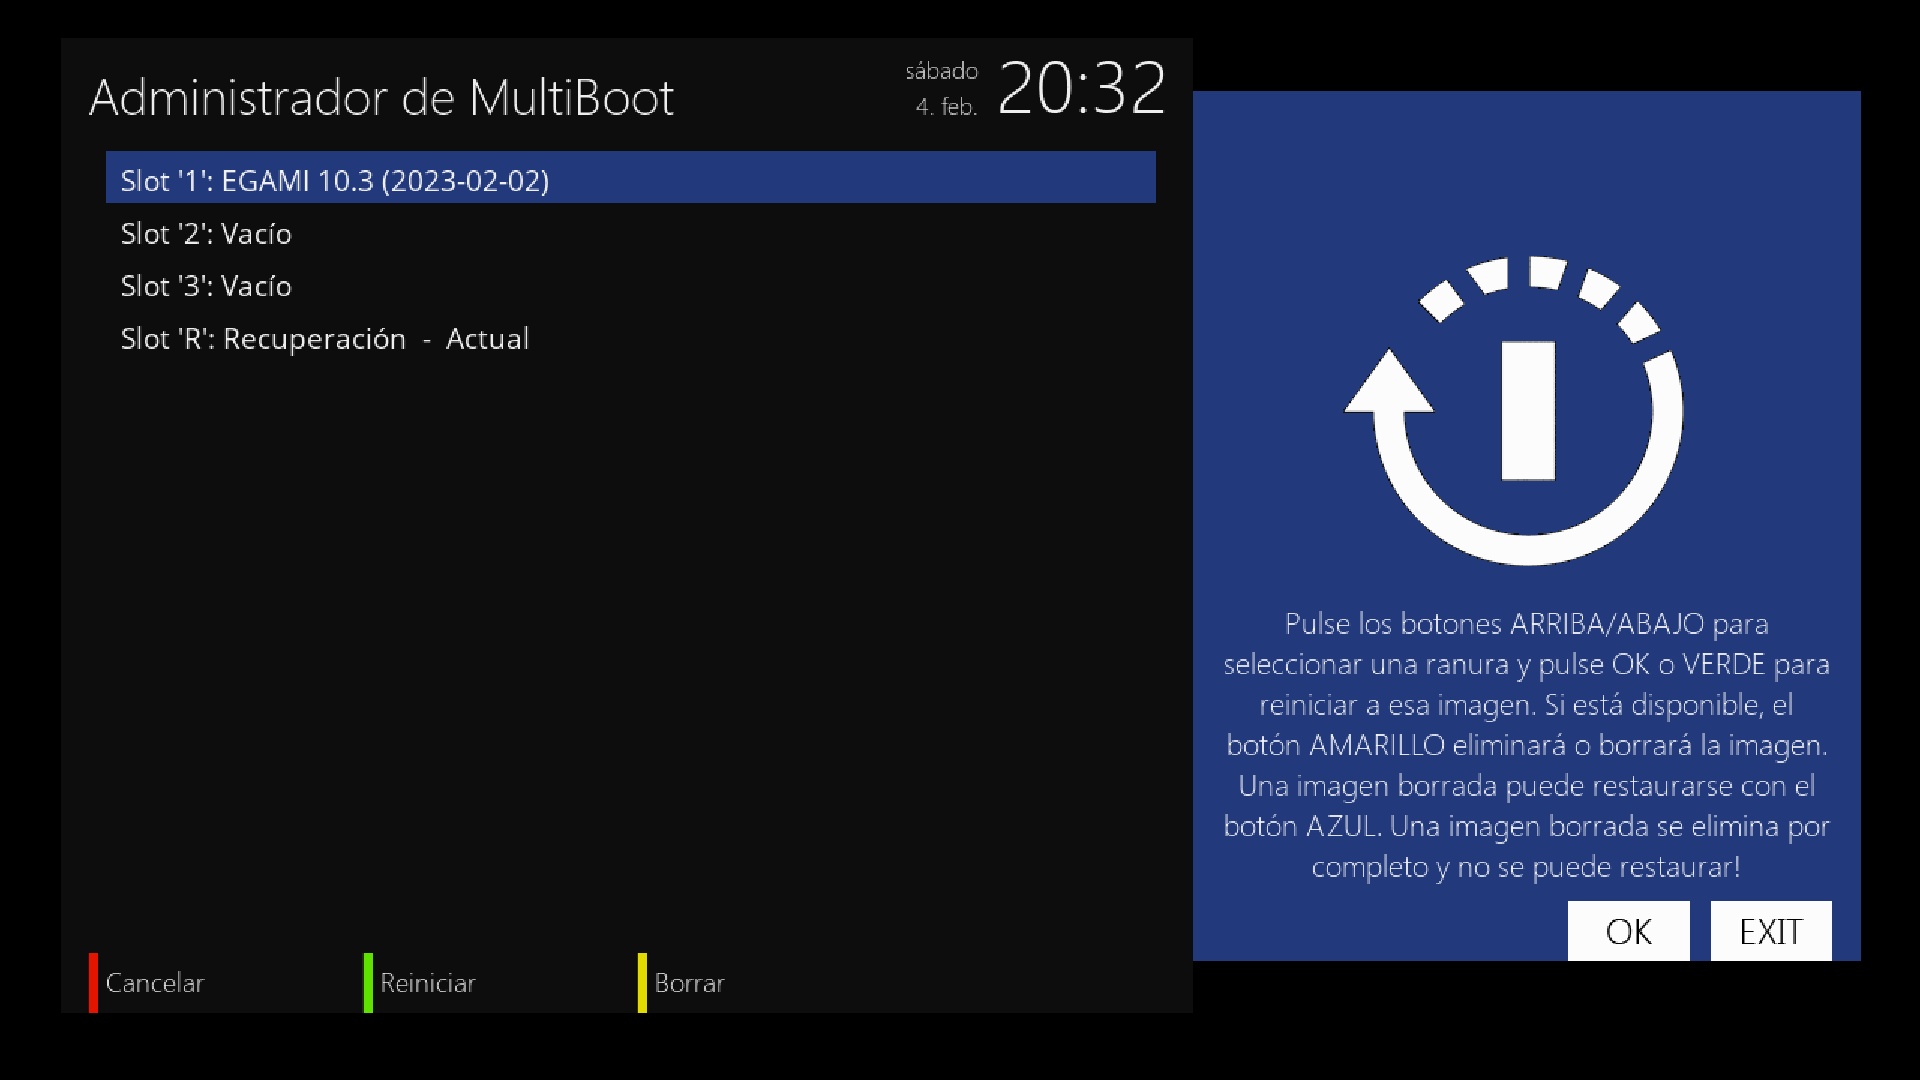Viewport: 1920px width, 1080px height.
Task: Click the sábado 4. feb. date
Action: (942, 88)
